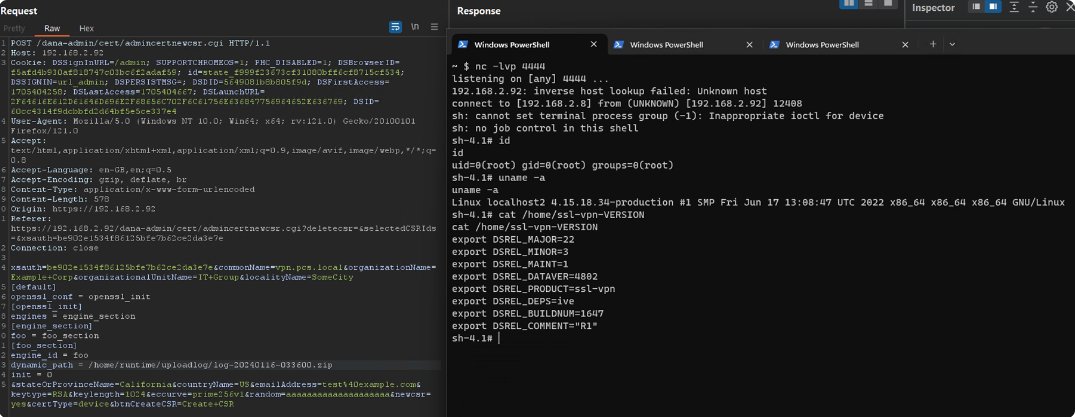The height and width of the screenshot is (417, 1075).
Task: Click 'engines = engine_section' line
Action: tap(73, 316)
